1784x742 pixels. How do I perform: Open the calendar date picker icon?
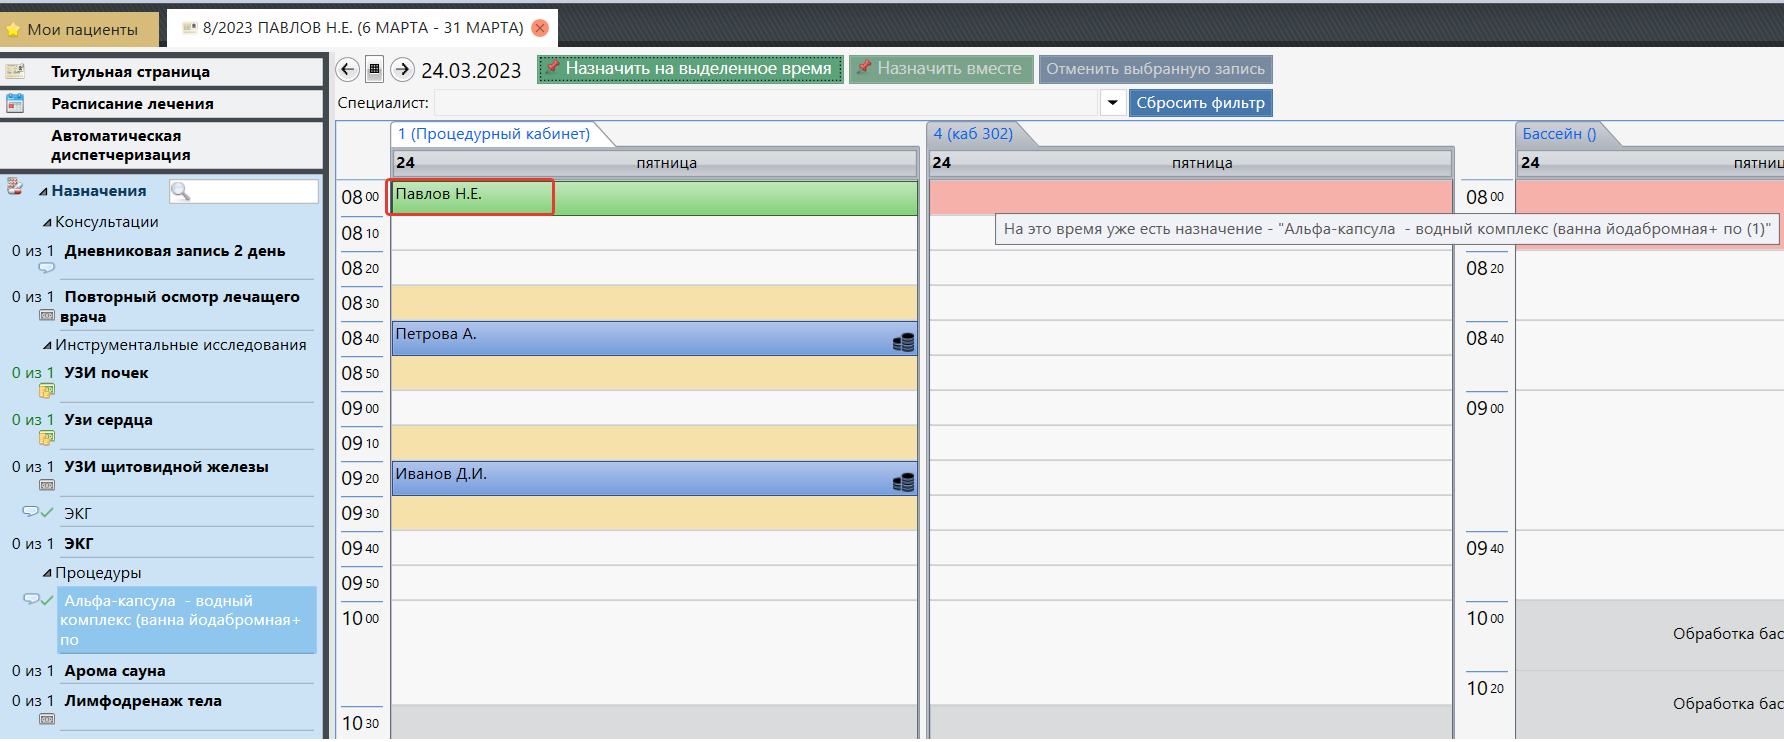[374, 69]
